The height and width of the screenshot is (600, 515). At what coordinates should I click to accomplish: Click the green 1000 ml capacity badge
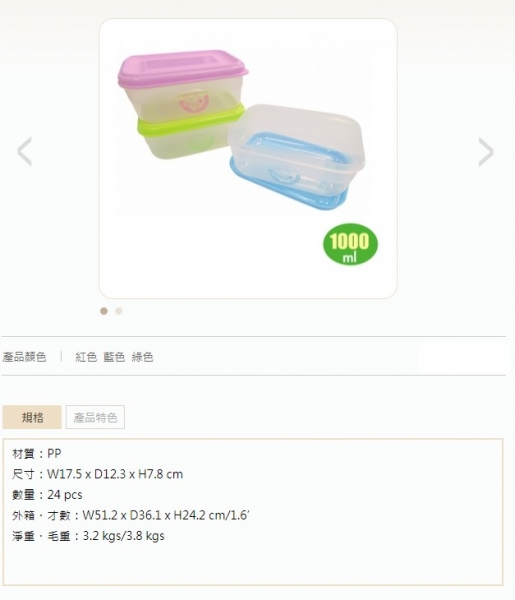point(350,245)
